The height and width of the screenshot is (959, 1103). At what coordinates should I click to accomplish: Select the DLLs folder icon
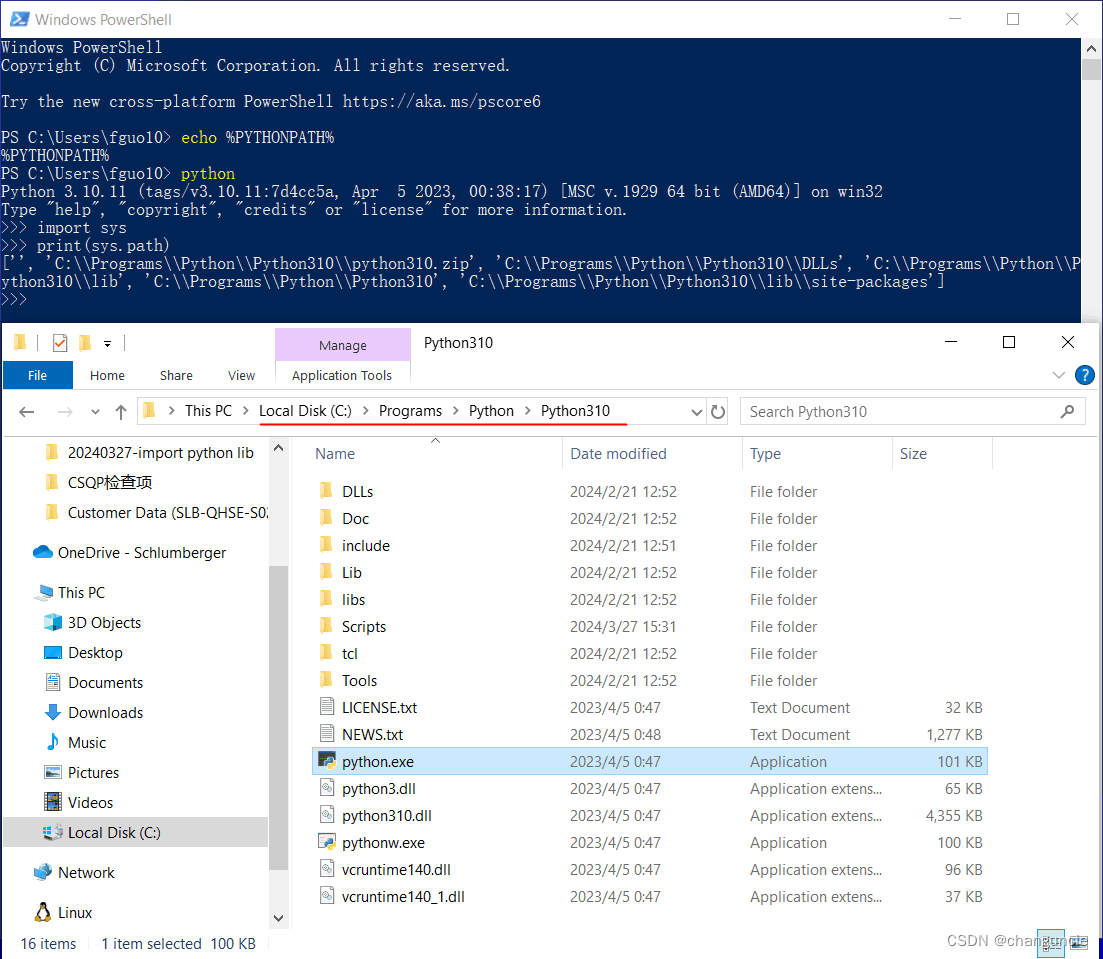tap(326, 490)
